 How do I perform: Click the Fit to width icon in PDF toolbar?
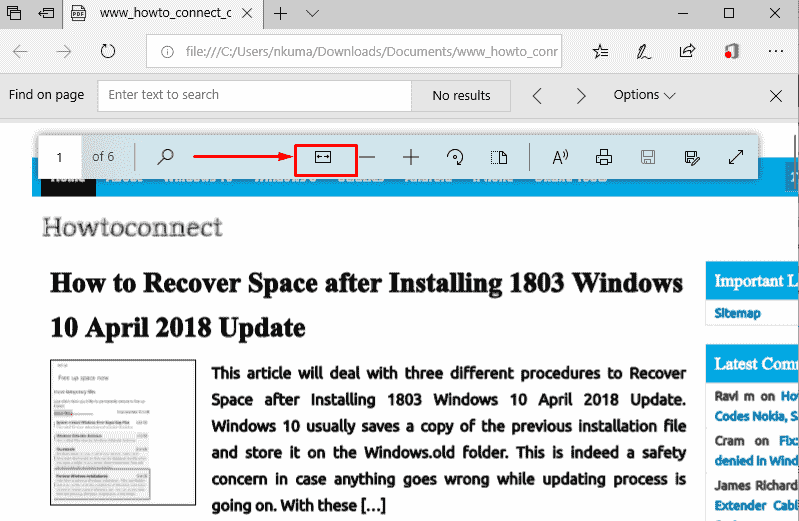(323, 157)
